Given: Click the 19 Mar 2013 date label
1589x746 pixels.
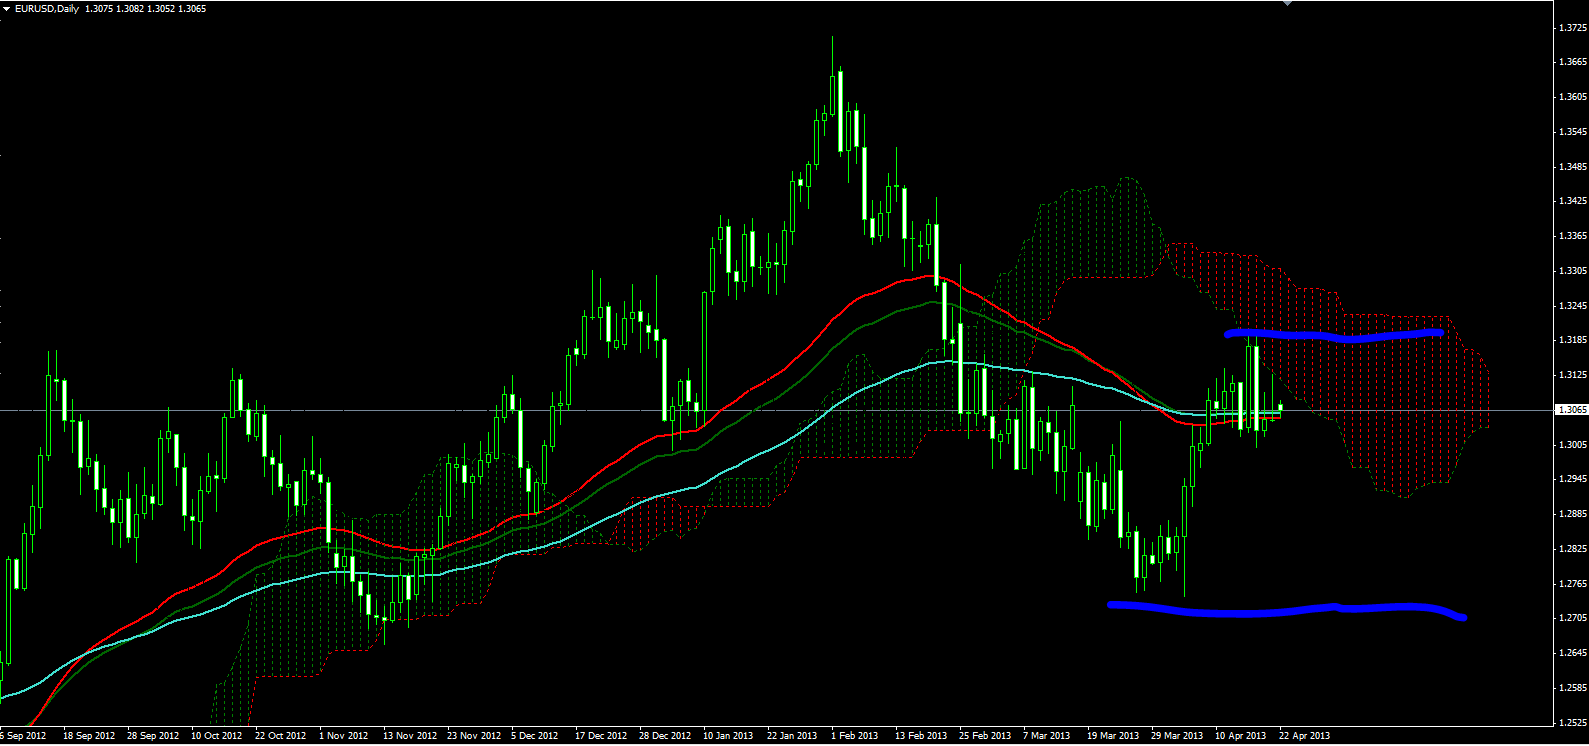Looking at the screenshot, I should tap(1113, 736).
